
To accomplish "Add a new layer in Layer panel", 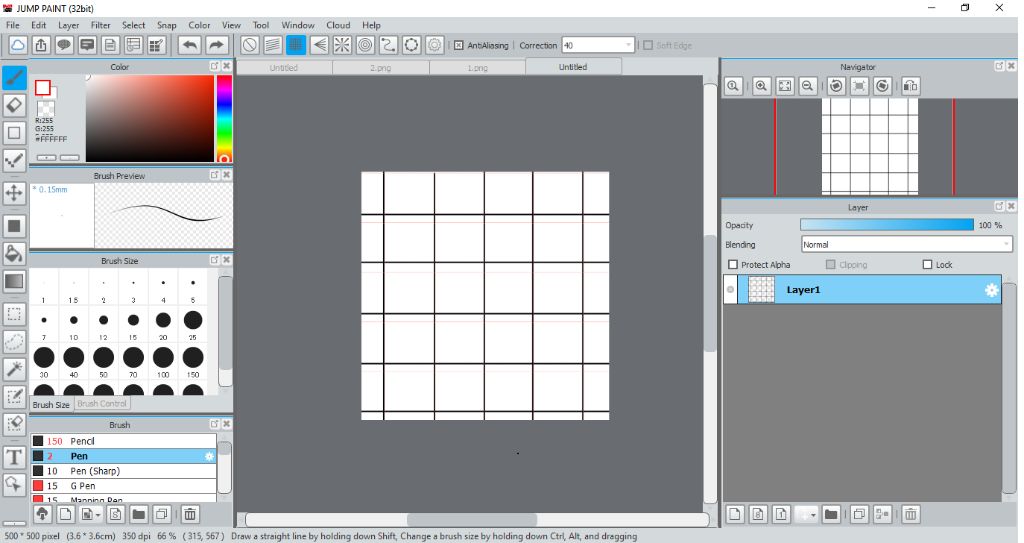I will (735, 514).
